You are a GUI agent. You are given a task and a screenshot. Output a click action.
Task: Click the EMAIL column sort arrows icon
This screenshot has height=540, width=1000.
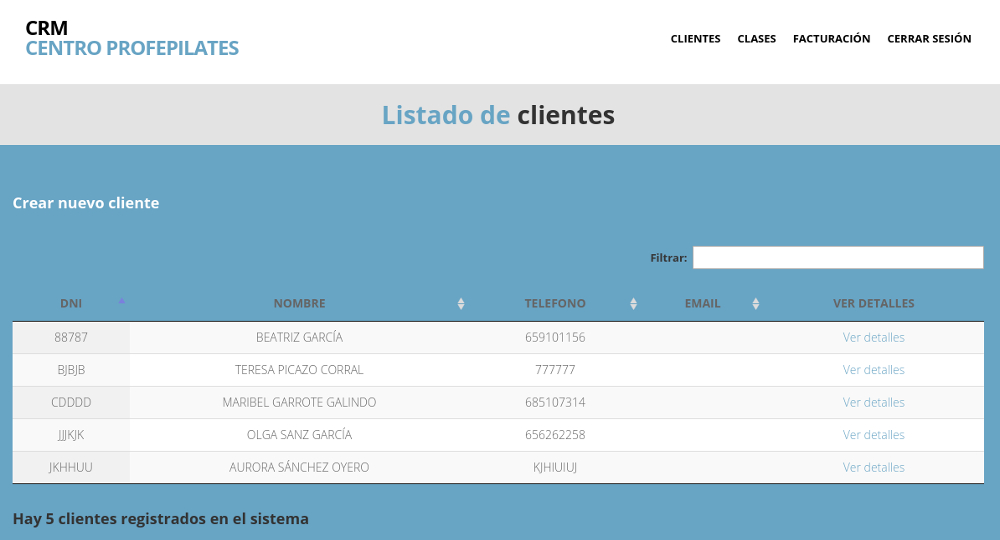point(756,304)
